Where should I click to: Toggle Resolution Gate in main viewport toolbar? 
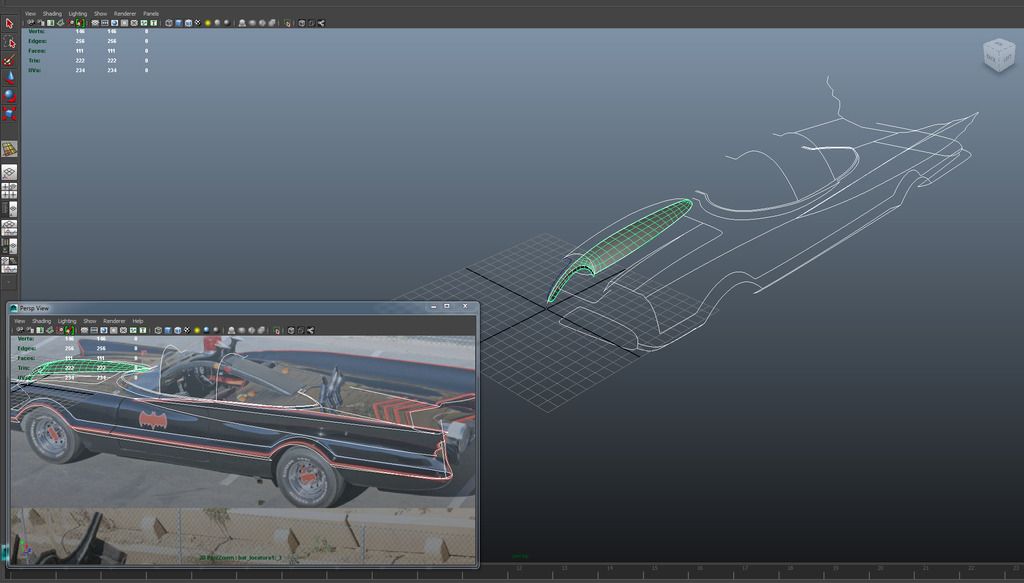pyautogui.click(x=114, y=23)
